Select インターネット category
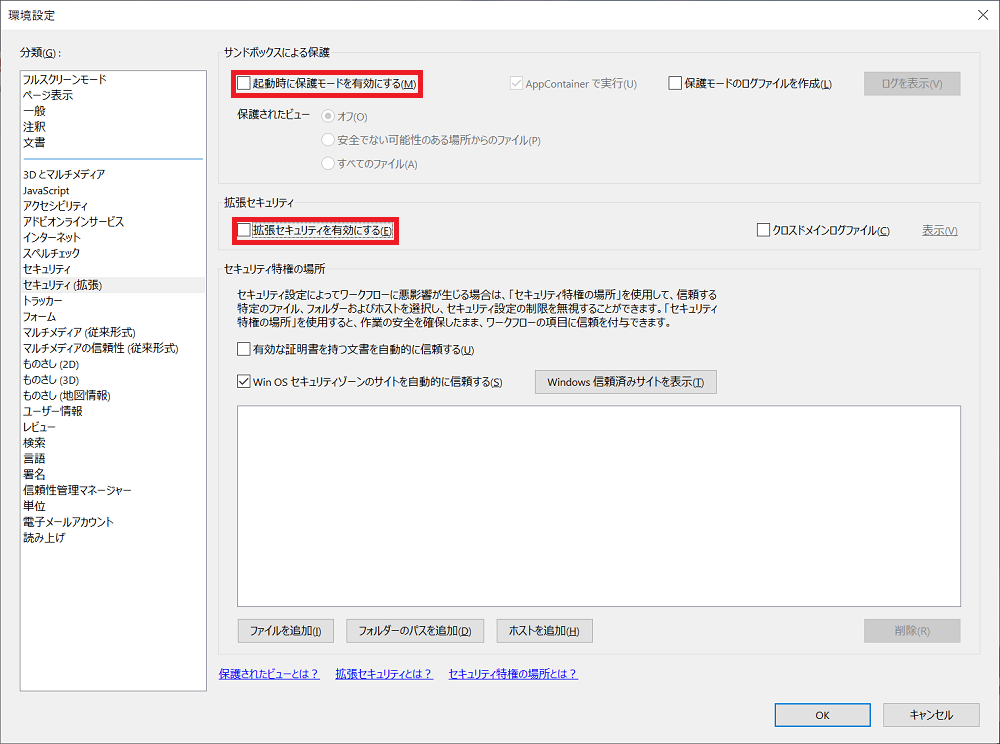The width and height of the screenshot is (1000, 744). (52, 237)
